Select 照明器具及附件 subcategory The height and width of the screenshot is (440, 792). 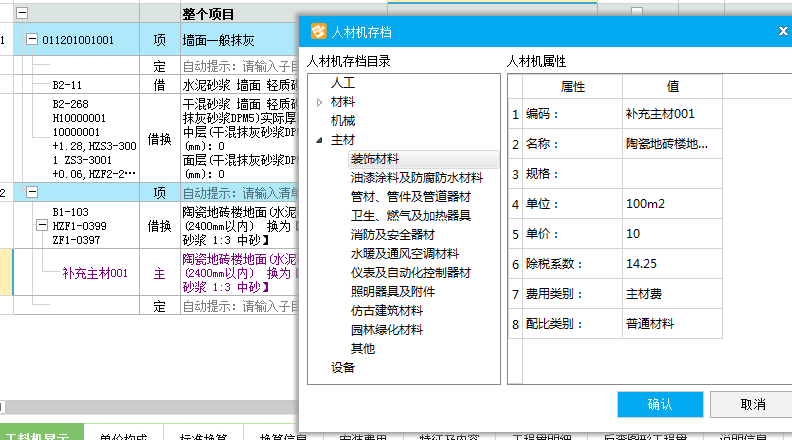[392, 291]
